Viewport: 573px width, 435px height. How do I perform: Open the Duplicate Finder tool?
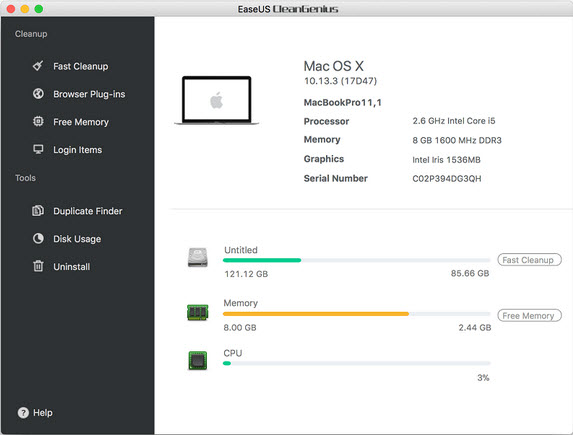pos(88,211)
